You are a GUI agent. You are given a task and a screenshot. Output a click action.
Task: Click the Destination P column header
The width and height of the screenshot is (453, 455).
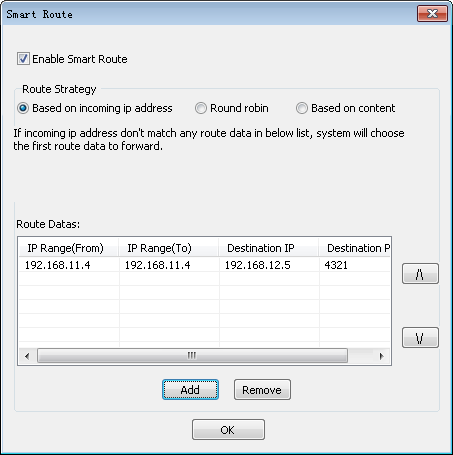pyautogui.click(x=354, y=248)
